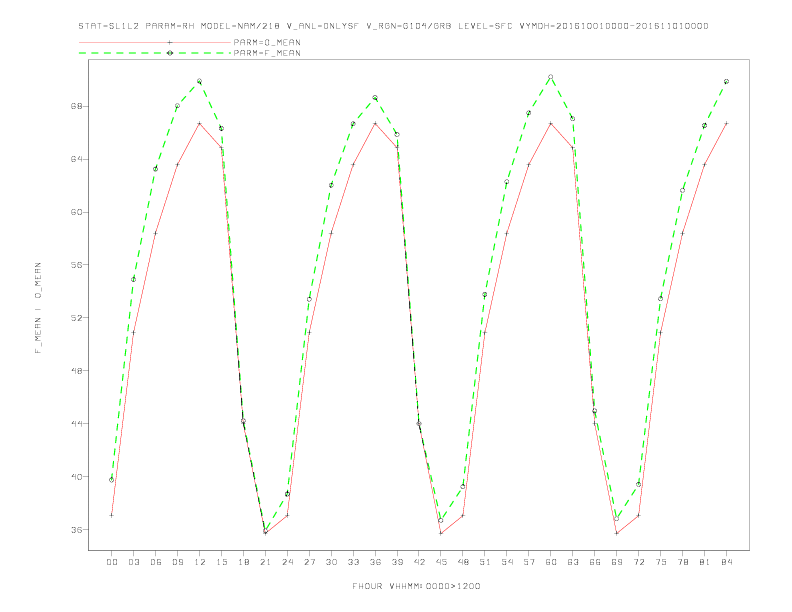Click x-axis tick label 15
The width and height of the screenshot is (792, 612).
tap(221, 562)
